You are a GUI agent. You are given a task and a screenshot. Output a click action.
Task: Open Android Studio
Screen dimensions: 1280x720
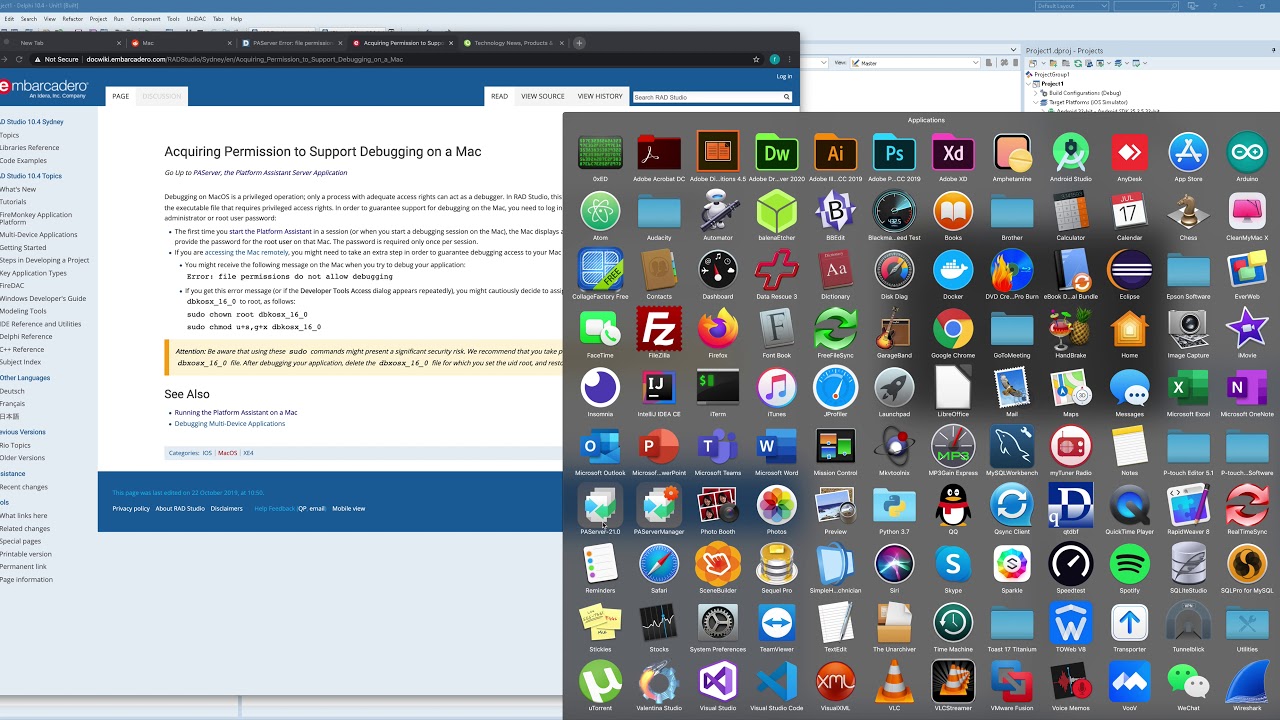pos(1071,153)
